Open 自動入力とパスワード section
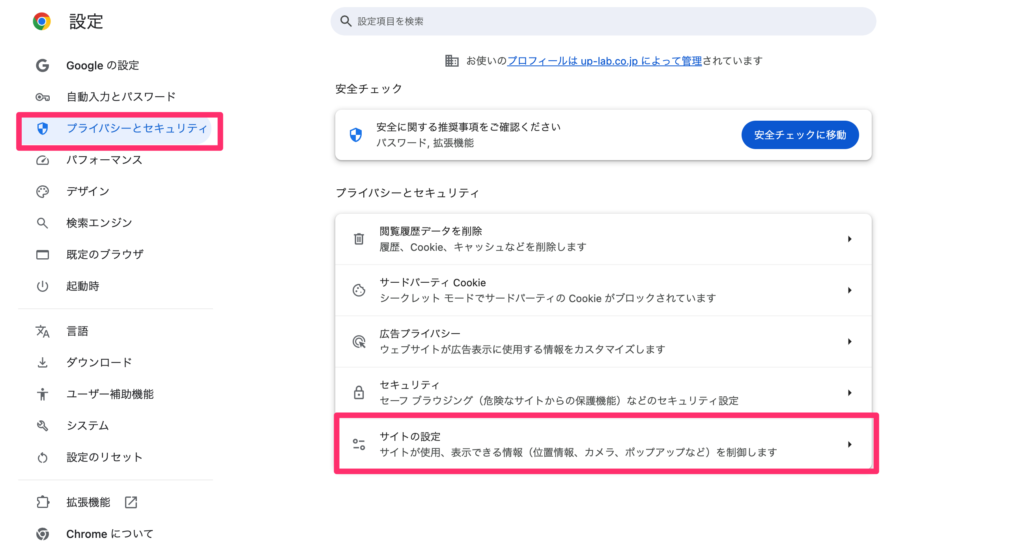The image size is (1024, 545). pos(121,97)
